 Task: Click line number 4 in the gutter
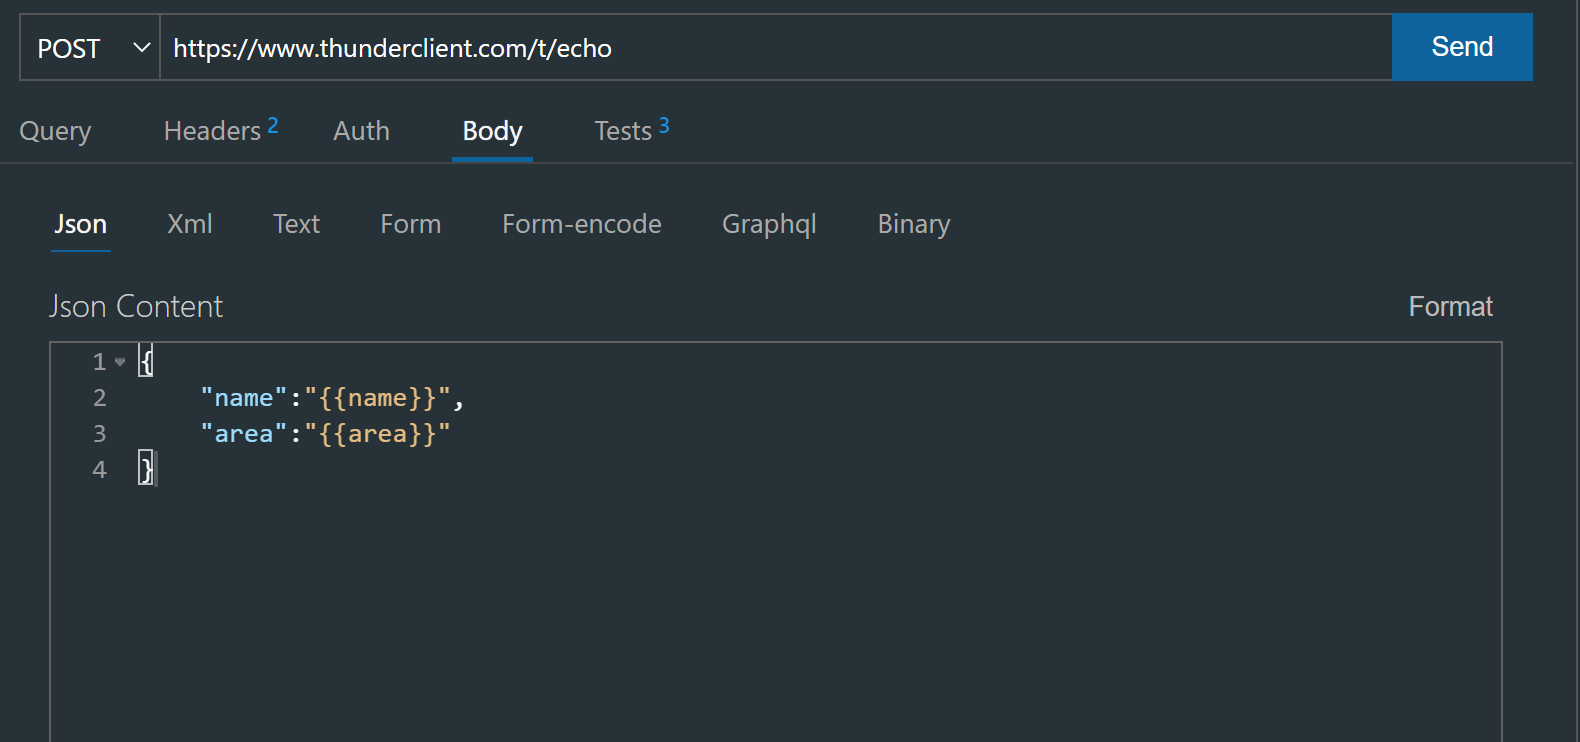(x=99, y=470)
